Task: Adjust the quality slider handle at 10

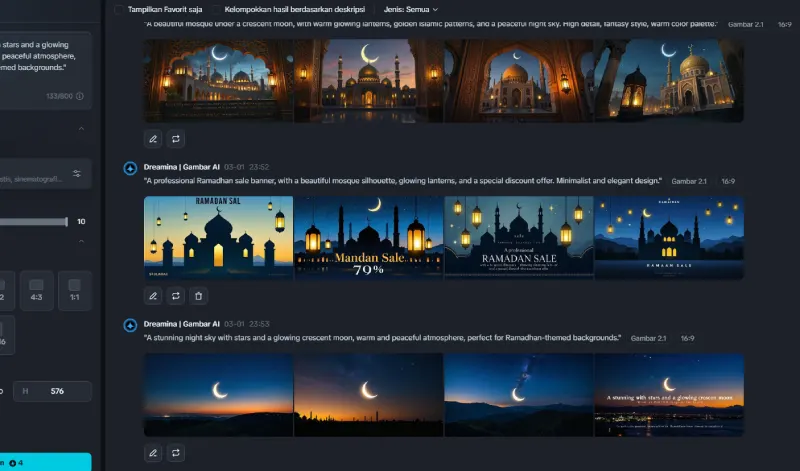Action: pyautogui.click(x=66, y=221)
